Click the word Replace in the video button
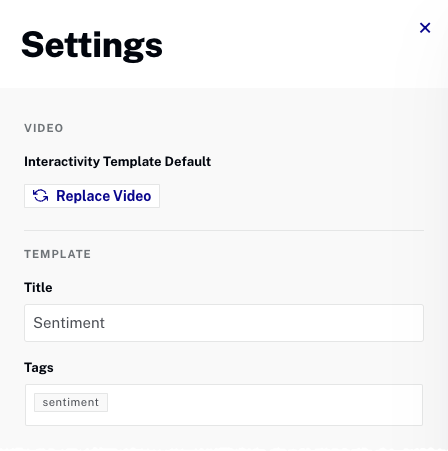This screenshot has width=448, height=451. (x=83, y=196)
